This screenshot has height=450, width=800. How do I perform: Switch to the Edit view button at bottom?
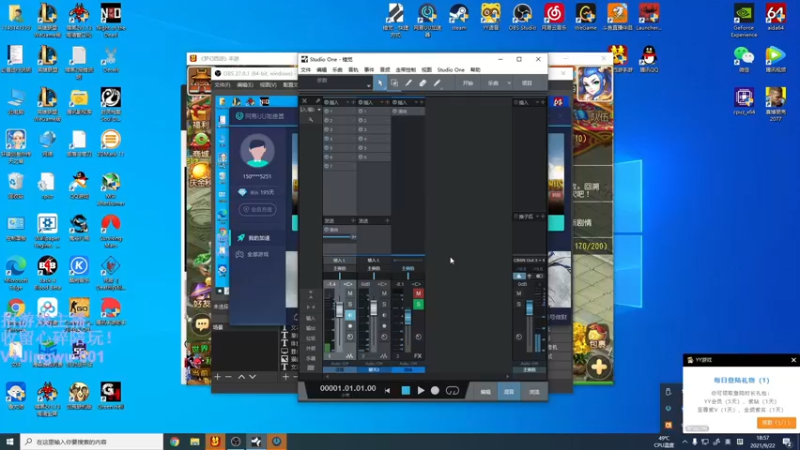pos(485,392)
